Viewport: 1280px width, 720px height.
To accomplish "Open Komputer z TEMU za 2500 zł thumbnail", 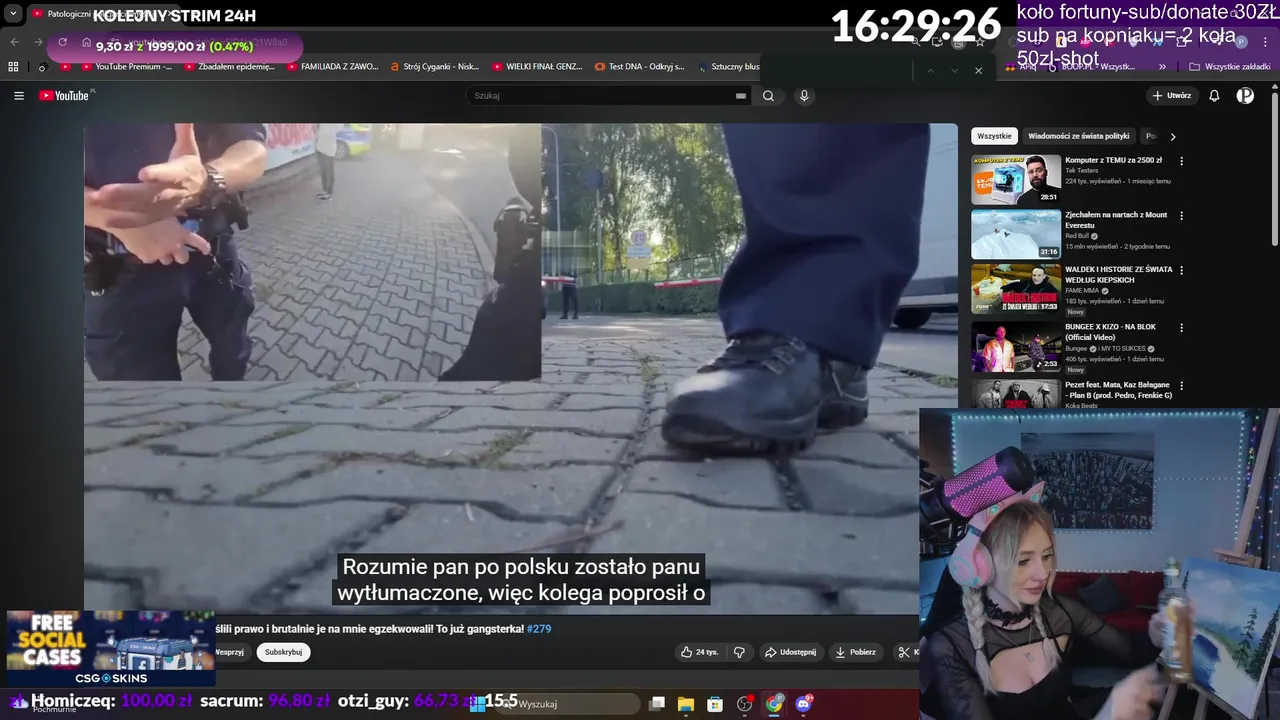I will (1016, 180).
